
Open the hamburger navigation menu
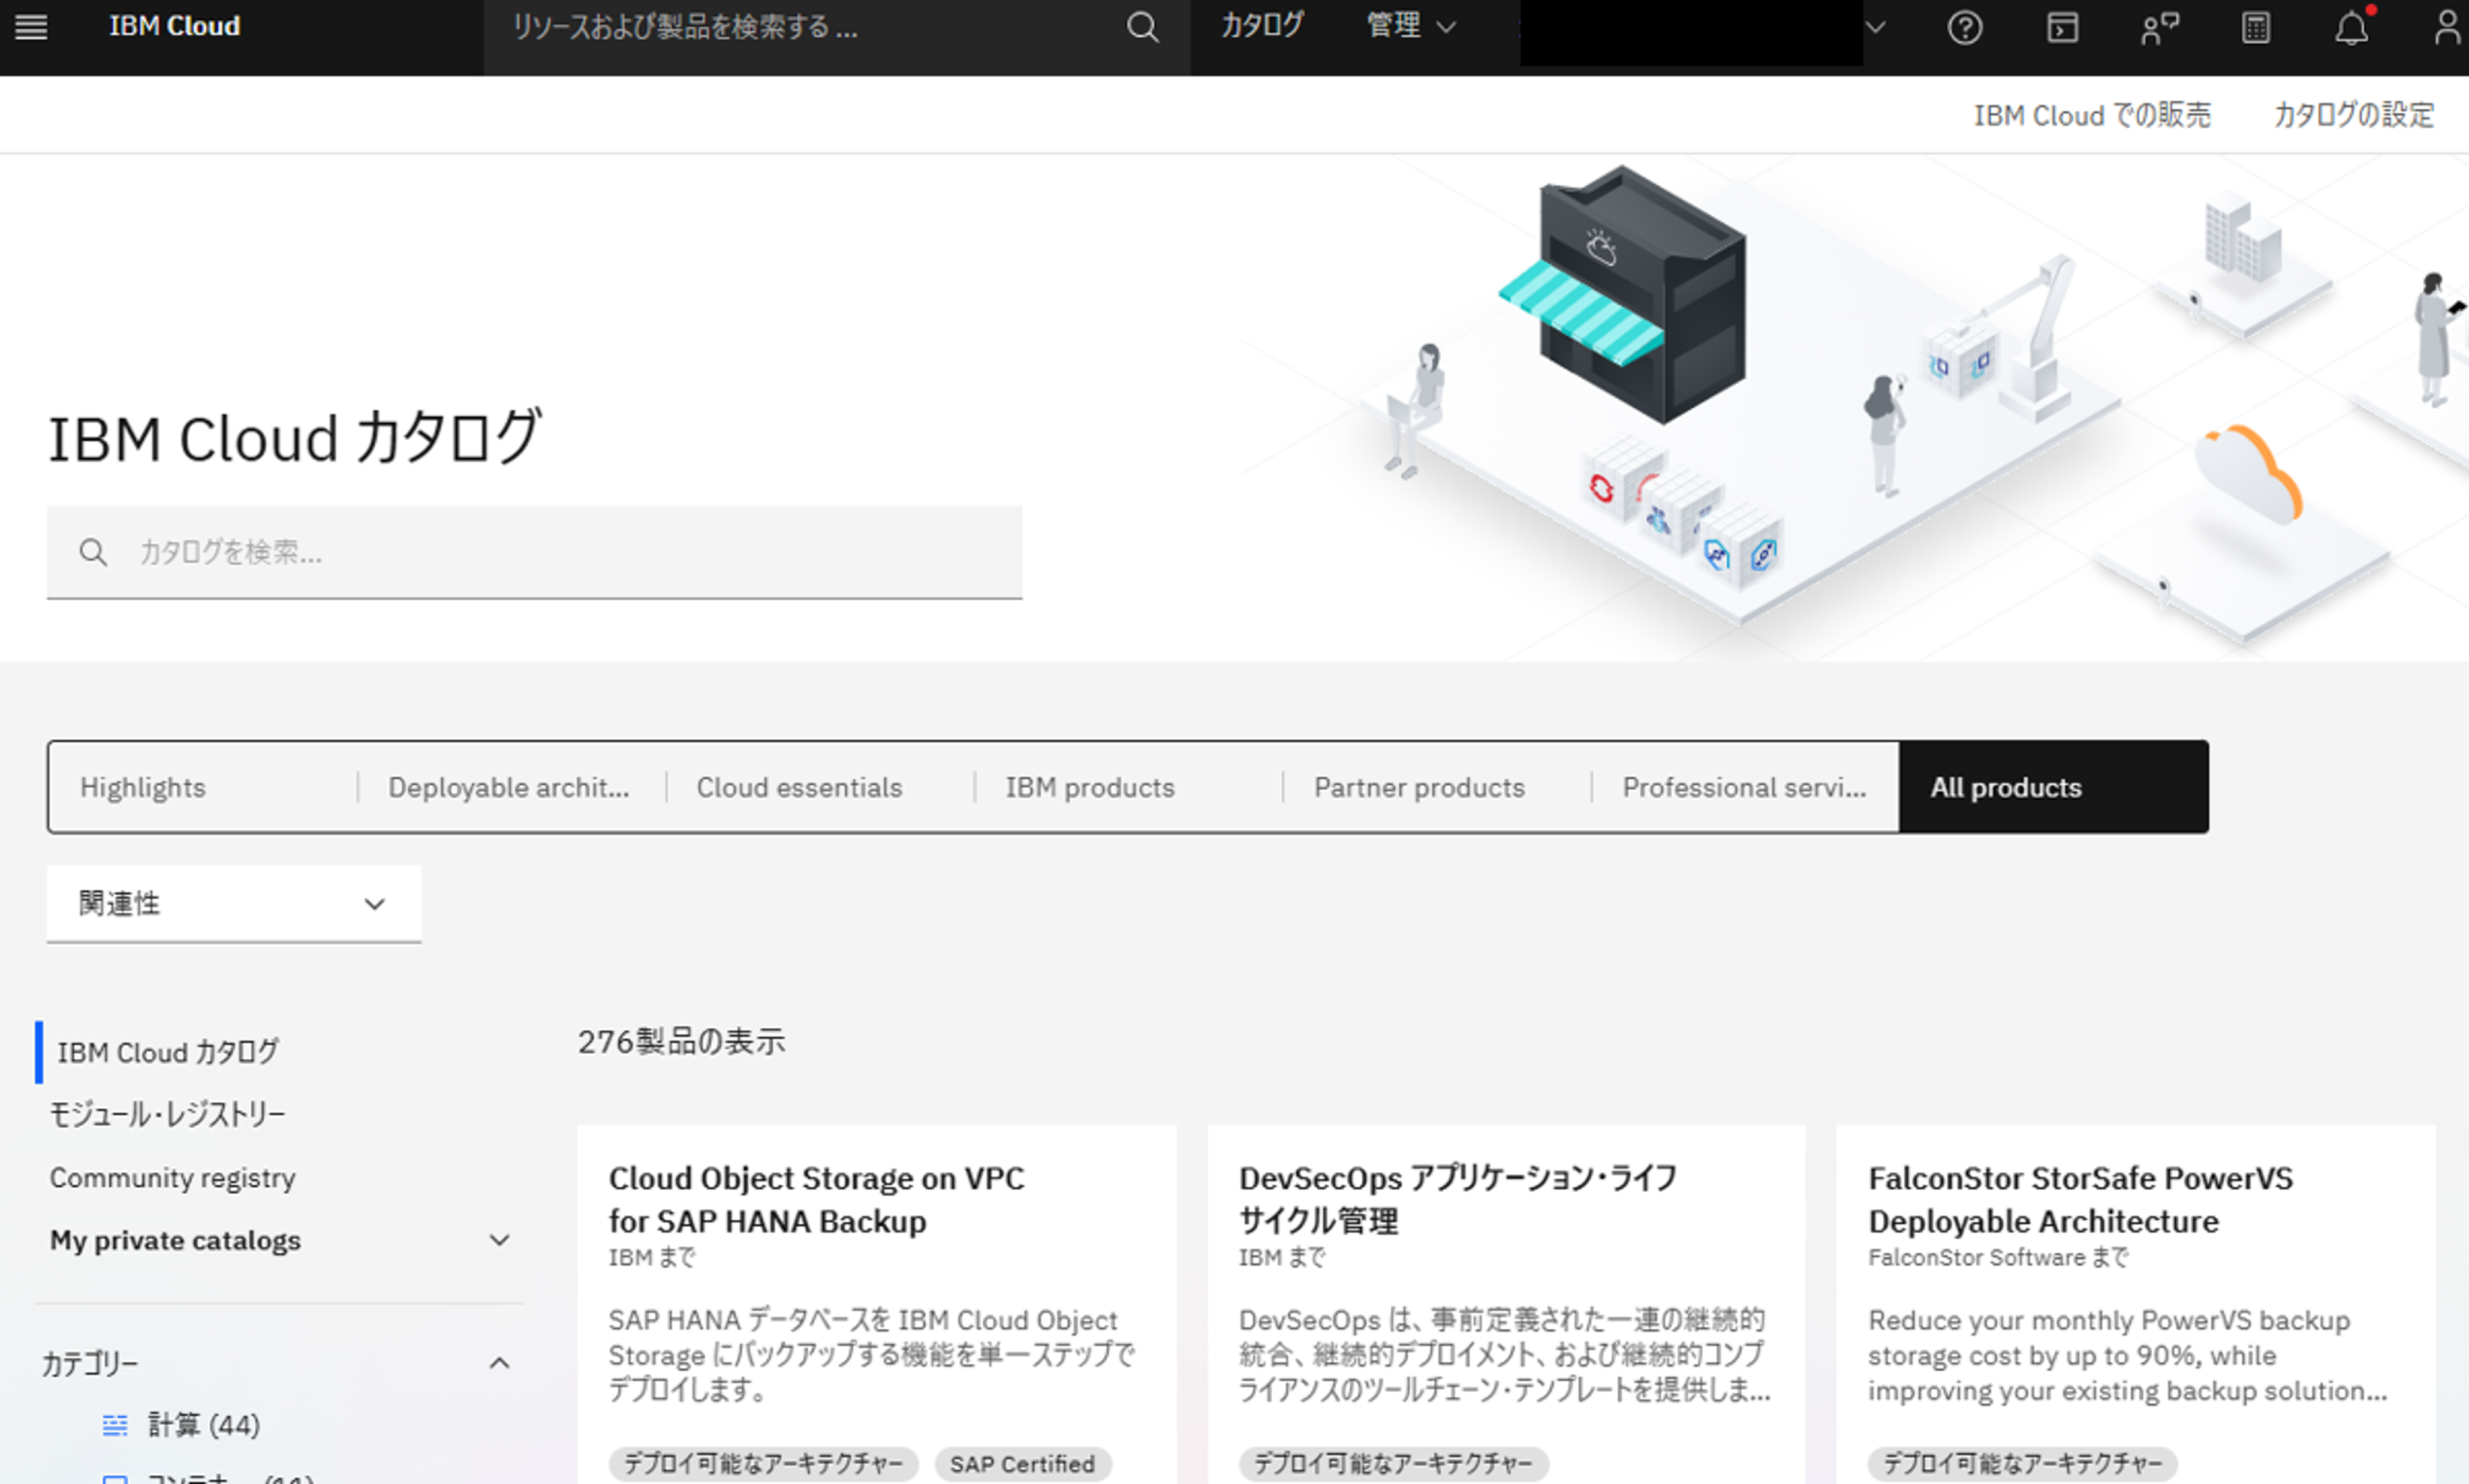[31, 27]
